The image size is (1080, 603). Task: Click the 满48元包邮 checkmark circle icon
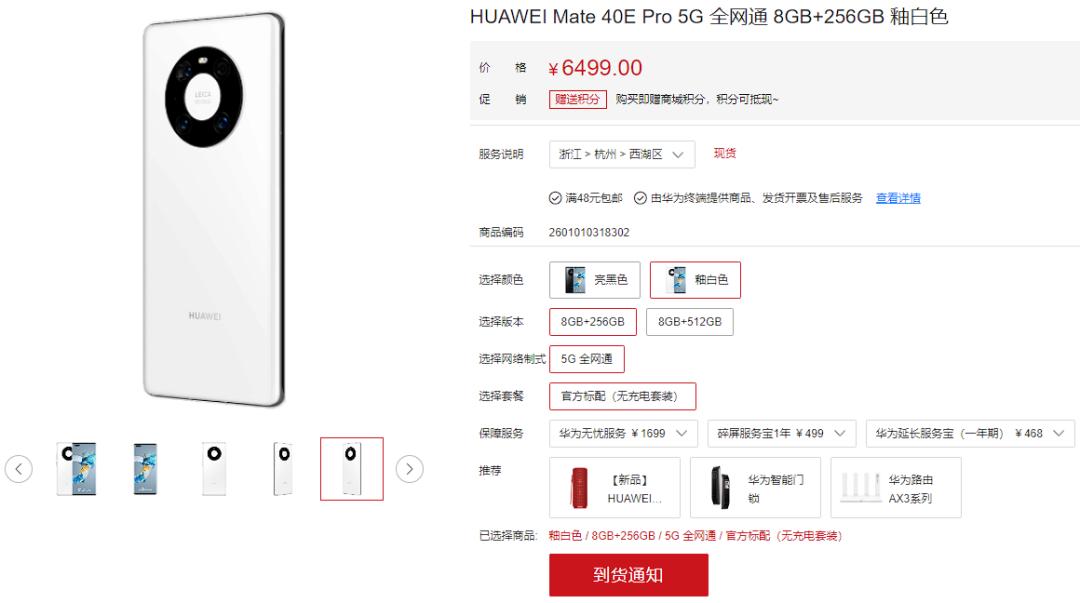(x=555, y=198)
